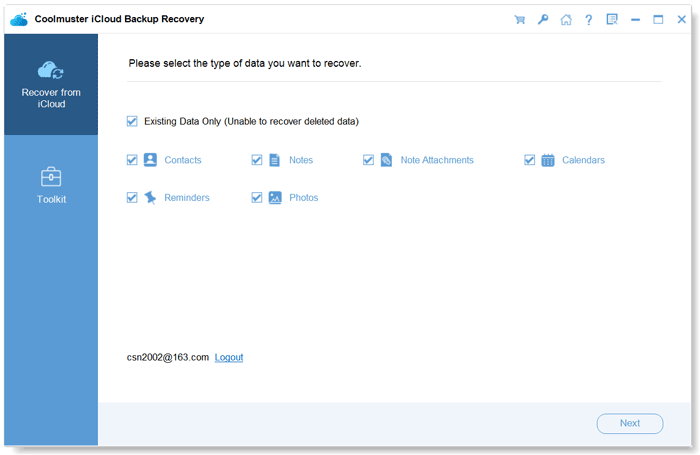Click the Logout link

click(x=228, y=357)
